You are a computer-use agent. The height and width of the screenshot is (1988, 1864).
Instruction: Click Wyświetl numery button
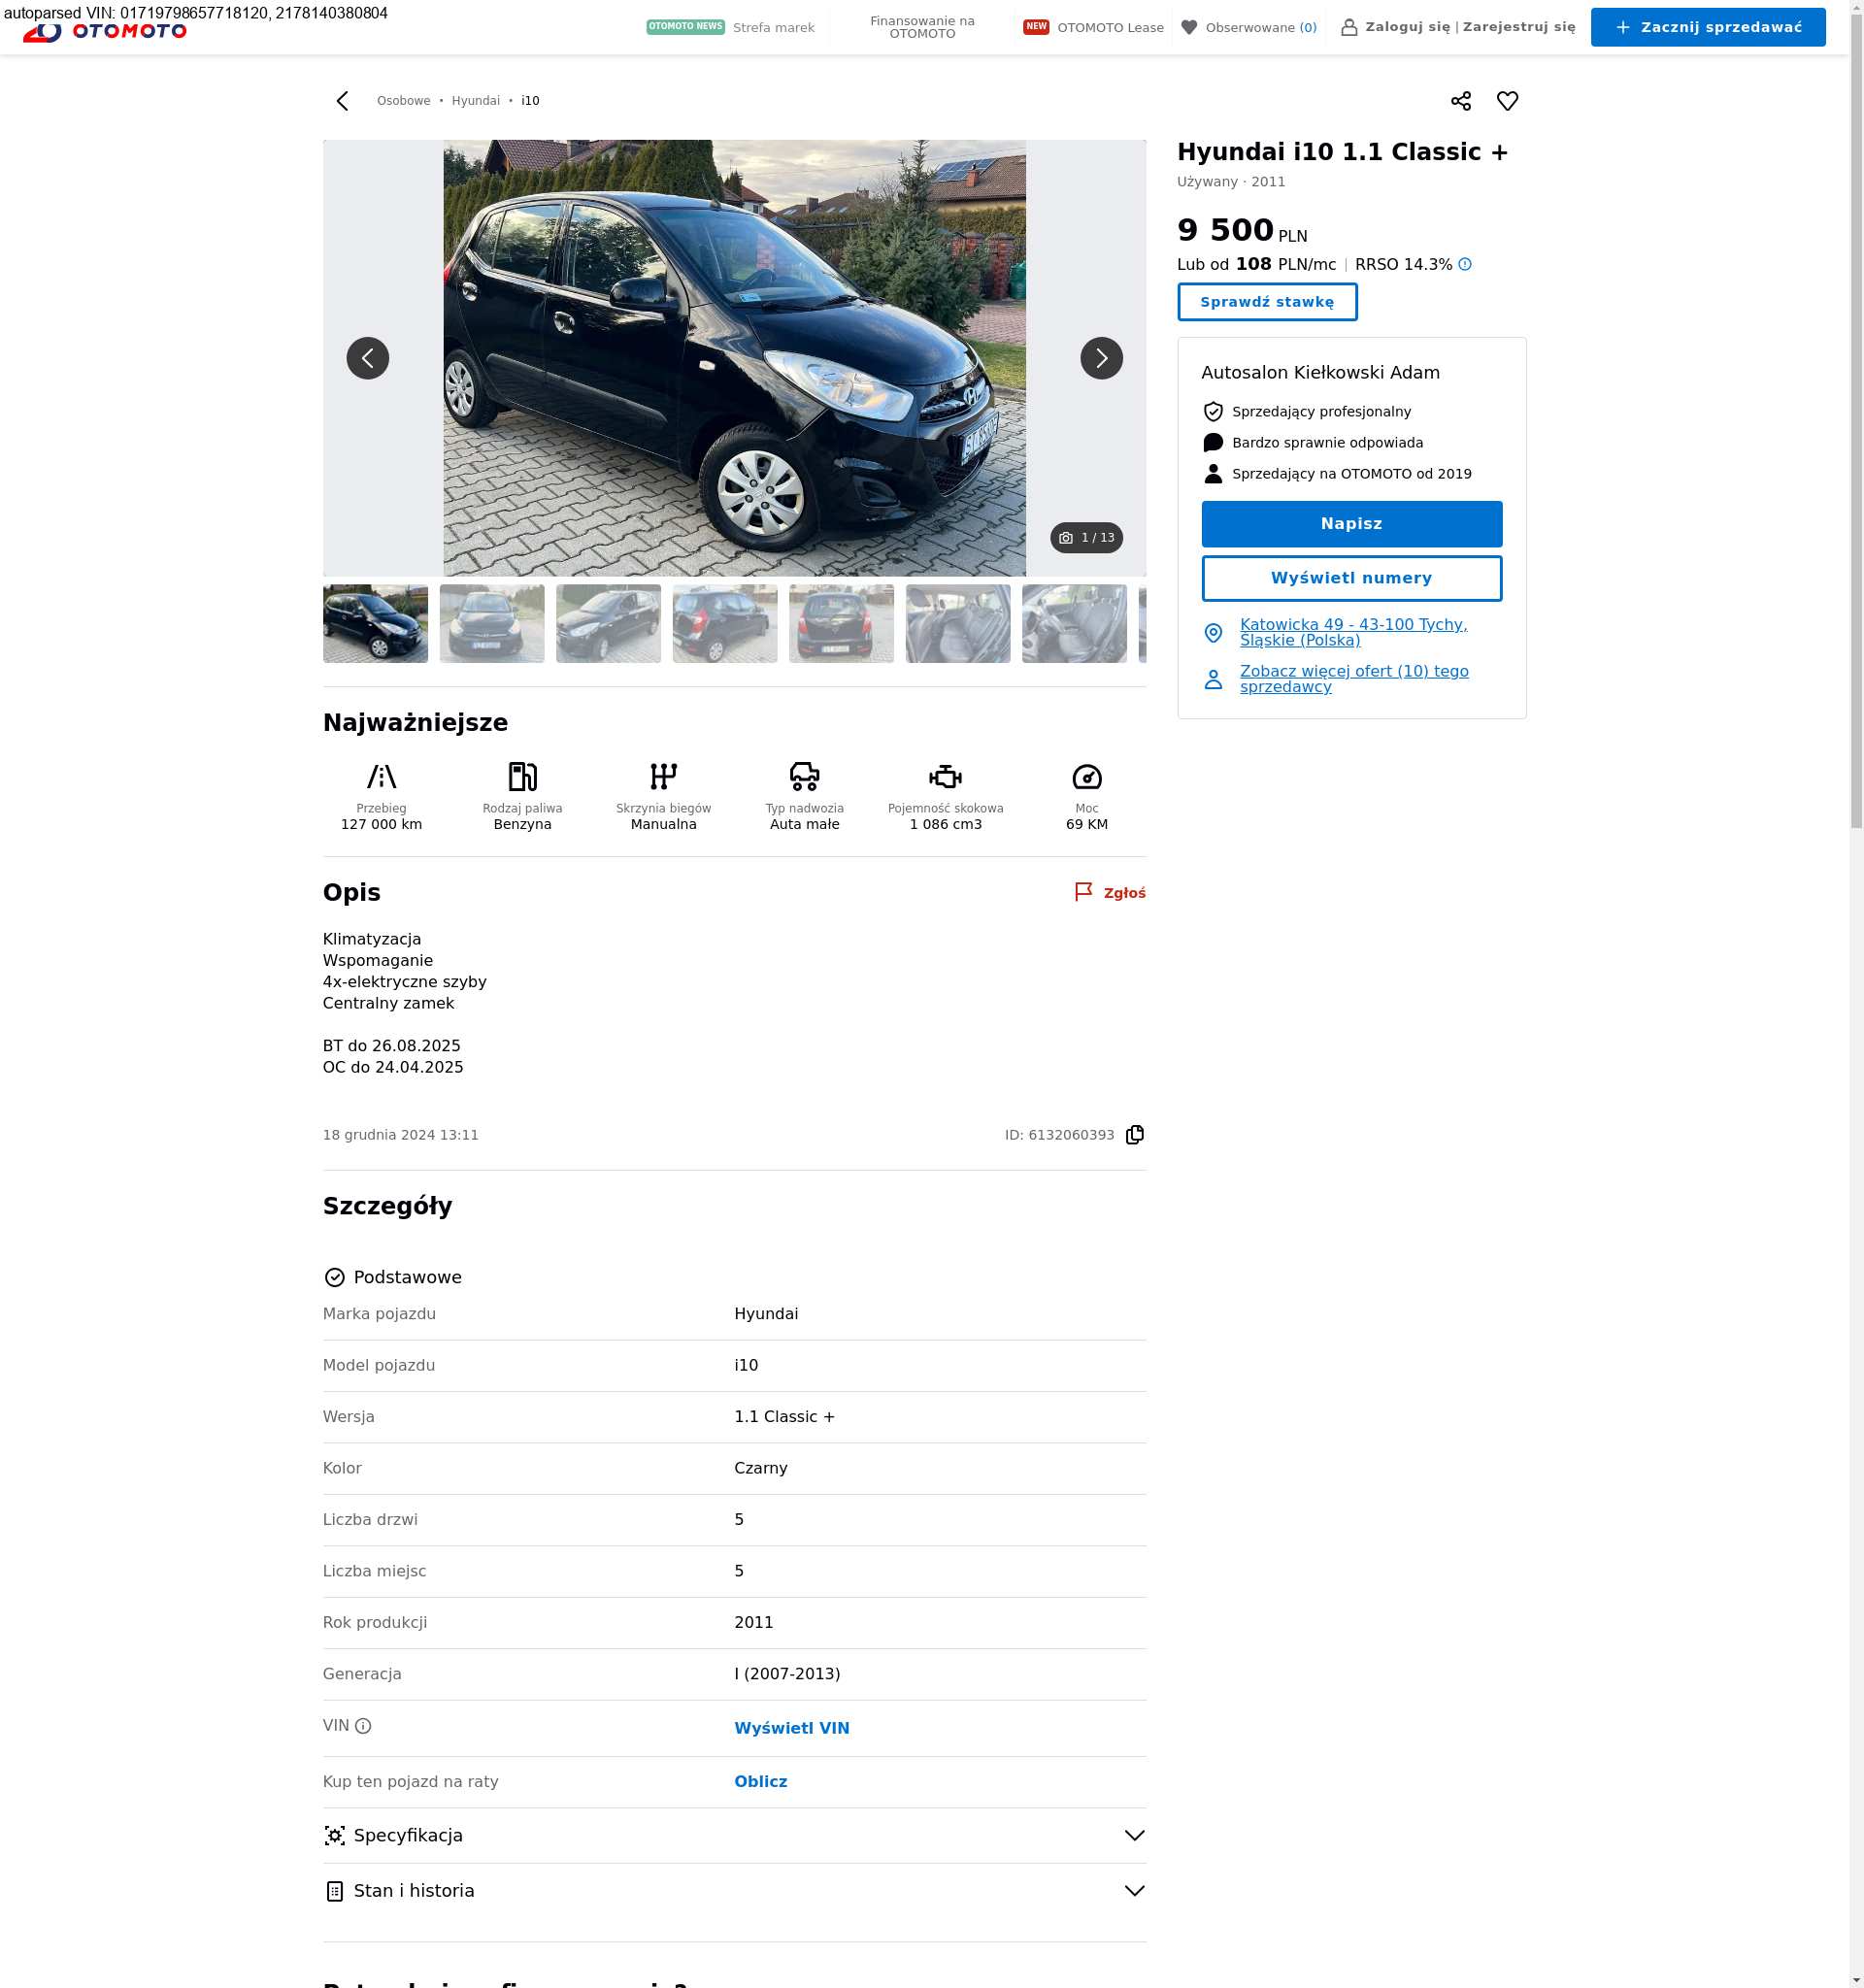1351,578
